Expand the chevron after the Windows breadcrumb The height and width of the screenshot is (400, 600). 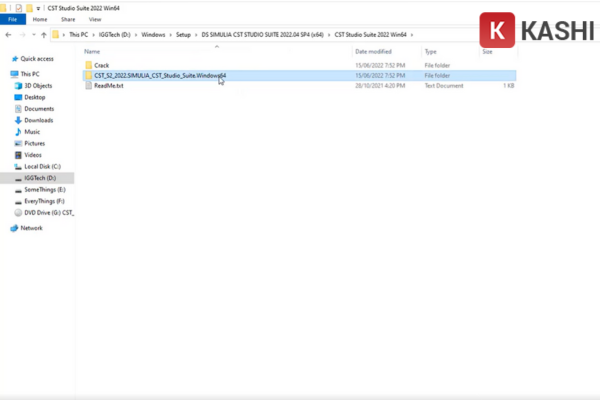point(171,35)
